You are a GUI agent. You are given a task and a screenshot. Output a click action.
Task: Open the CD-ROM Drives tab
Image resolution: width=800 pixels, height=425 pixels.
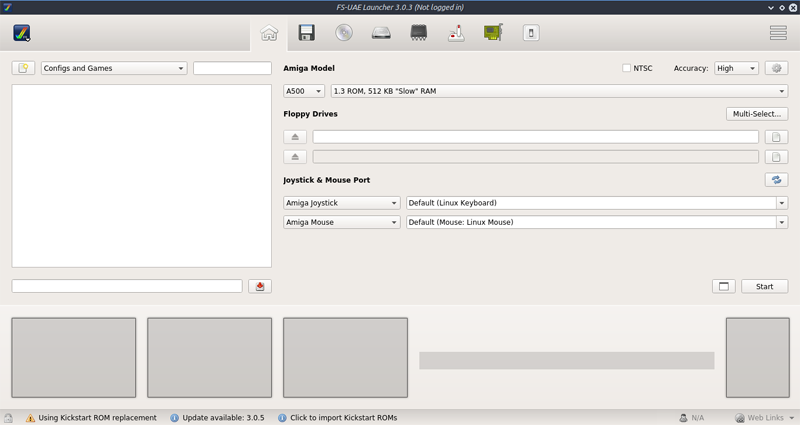(x=344, y=33)
